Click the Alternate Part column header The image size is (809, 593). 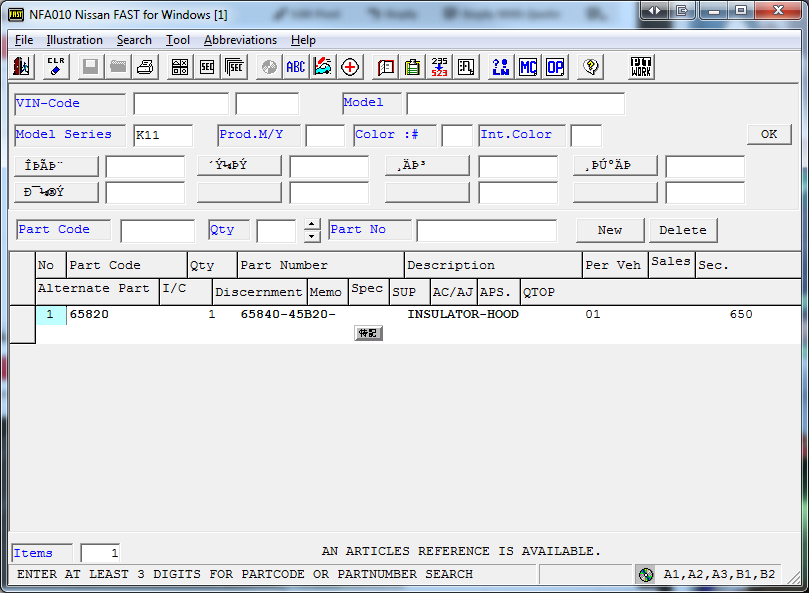pyautogui.click(x=98, y=292)
